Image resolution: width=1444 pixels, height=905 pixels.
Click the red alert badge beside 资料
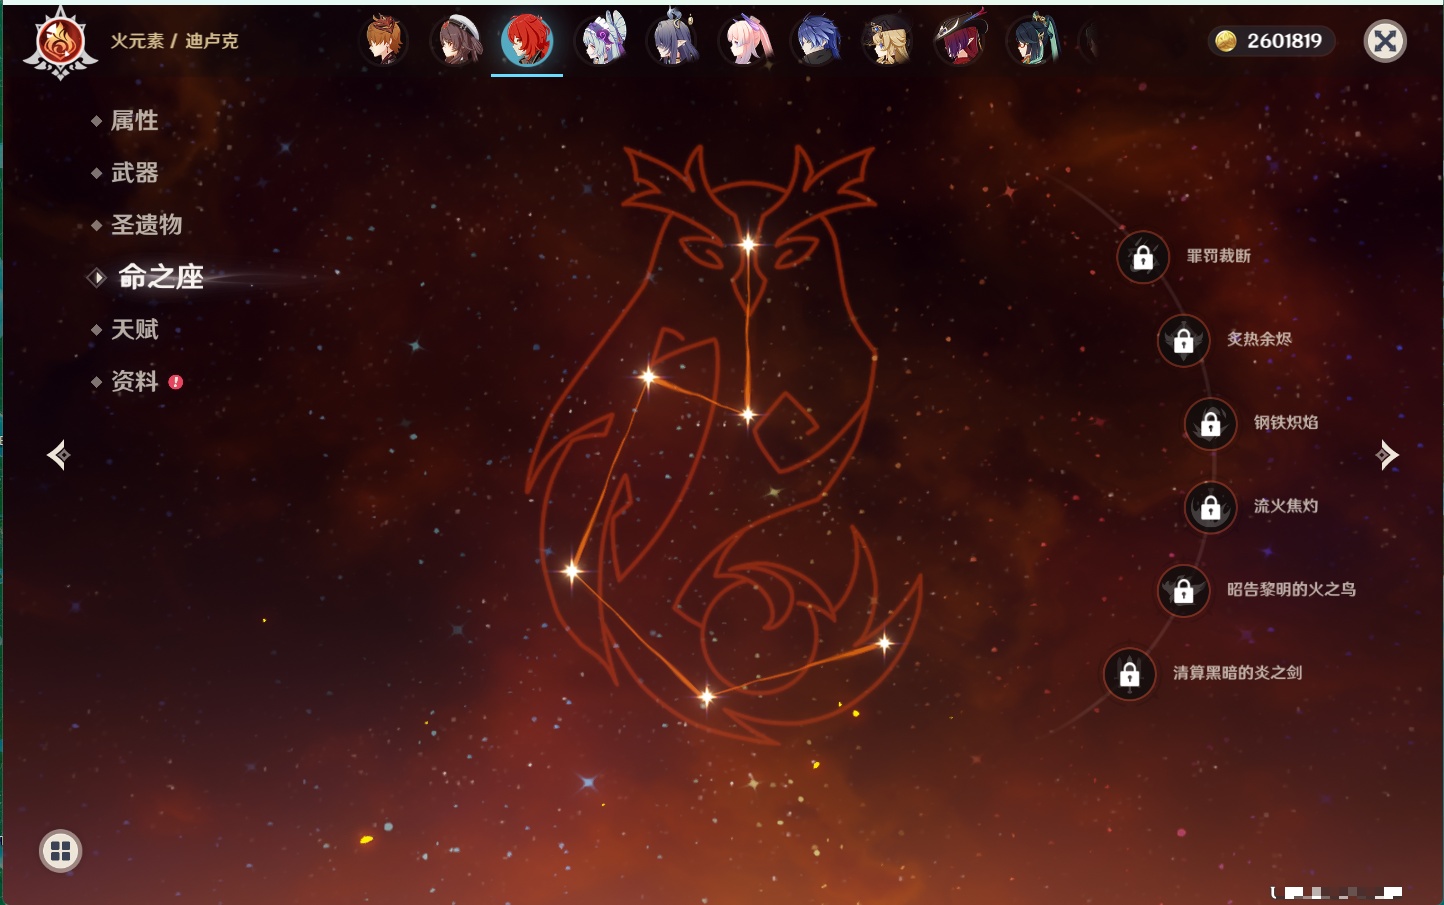(176, 382)
